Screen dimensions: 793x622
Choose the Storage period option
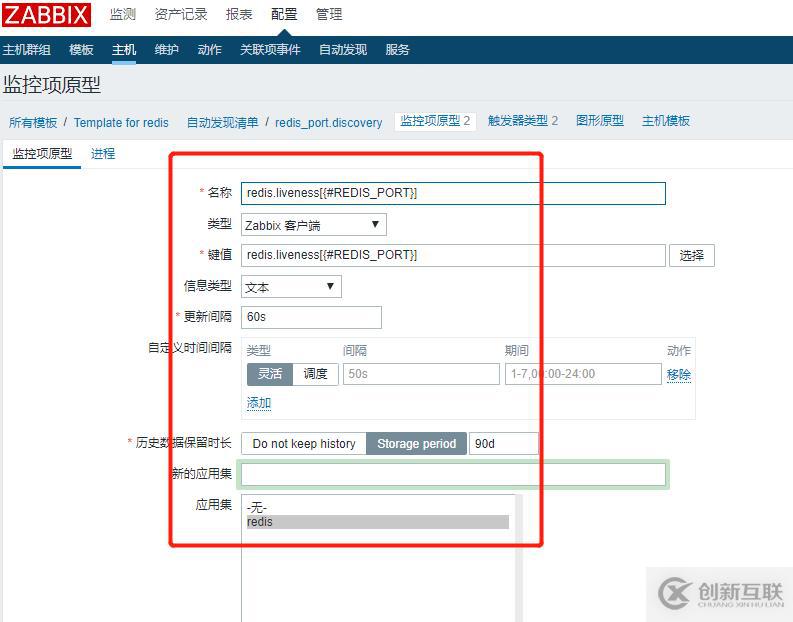pos(417,443)
